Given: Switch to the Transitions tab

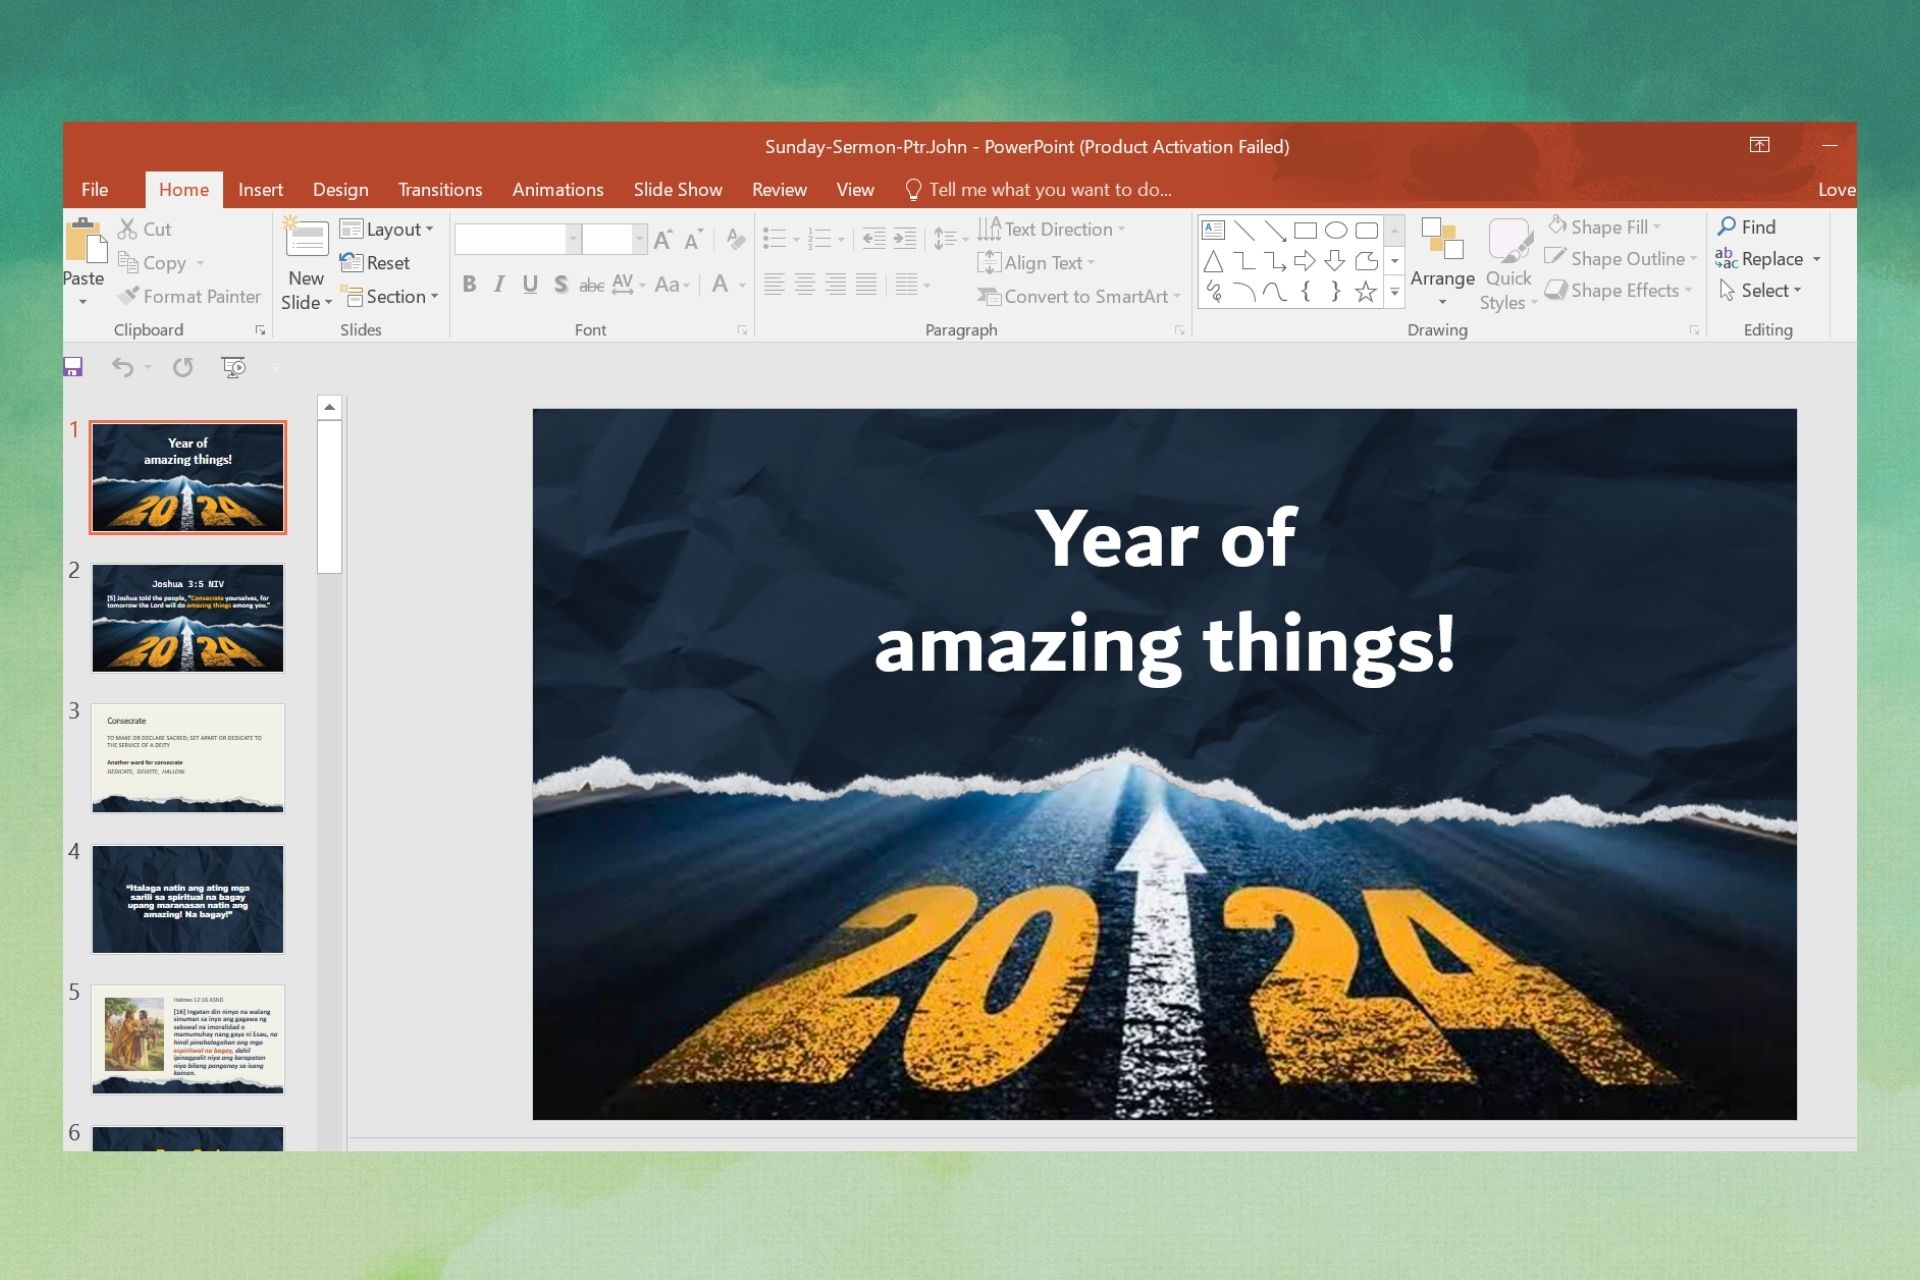Looking at the screenshot, I should click(440, 189).
